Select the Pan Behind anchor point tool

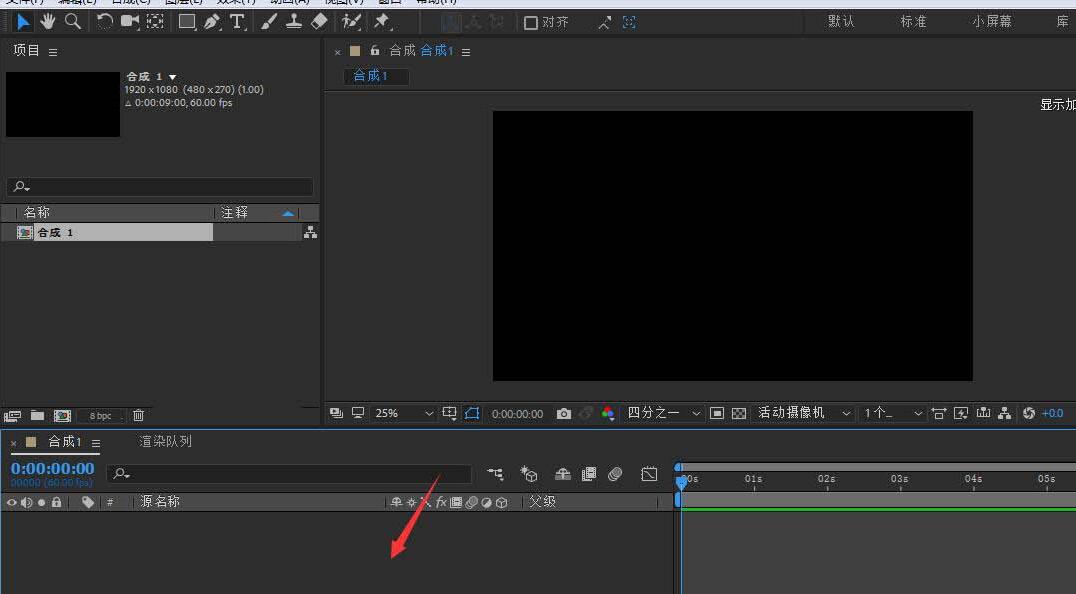coord(155,22)
